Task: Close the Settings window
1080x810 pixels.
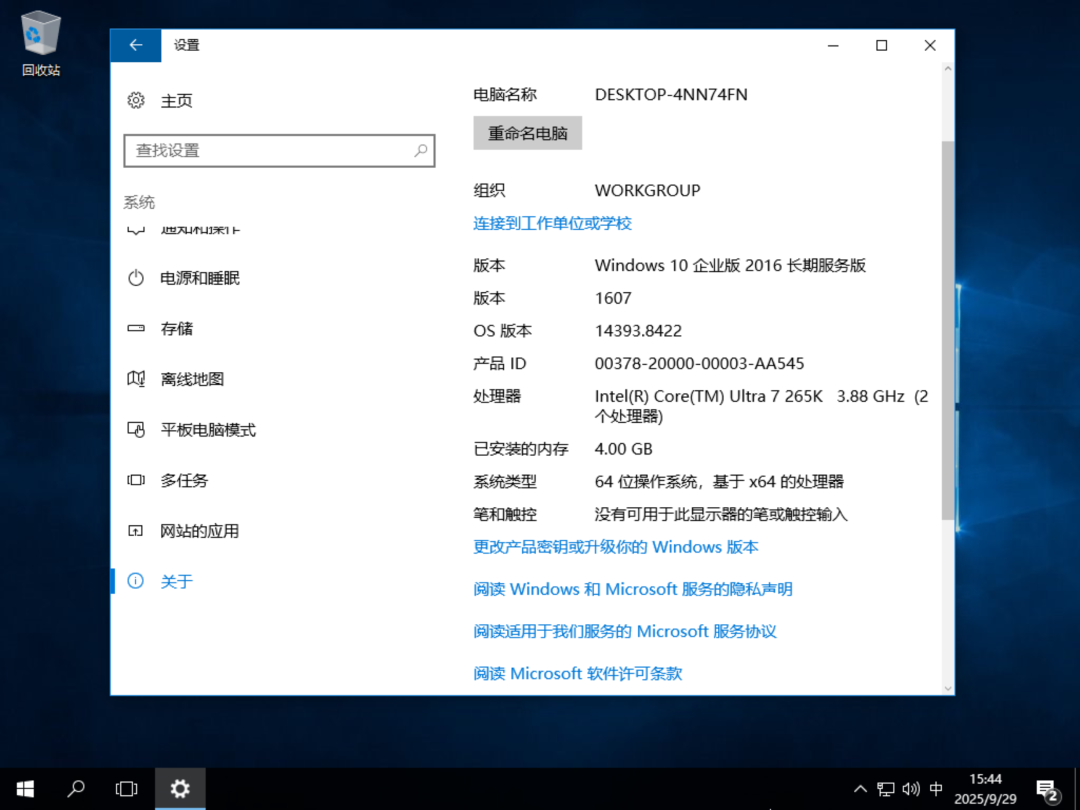Action: [x=930, y=45]
